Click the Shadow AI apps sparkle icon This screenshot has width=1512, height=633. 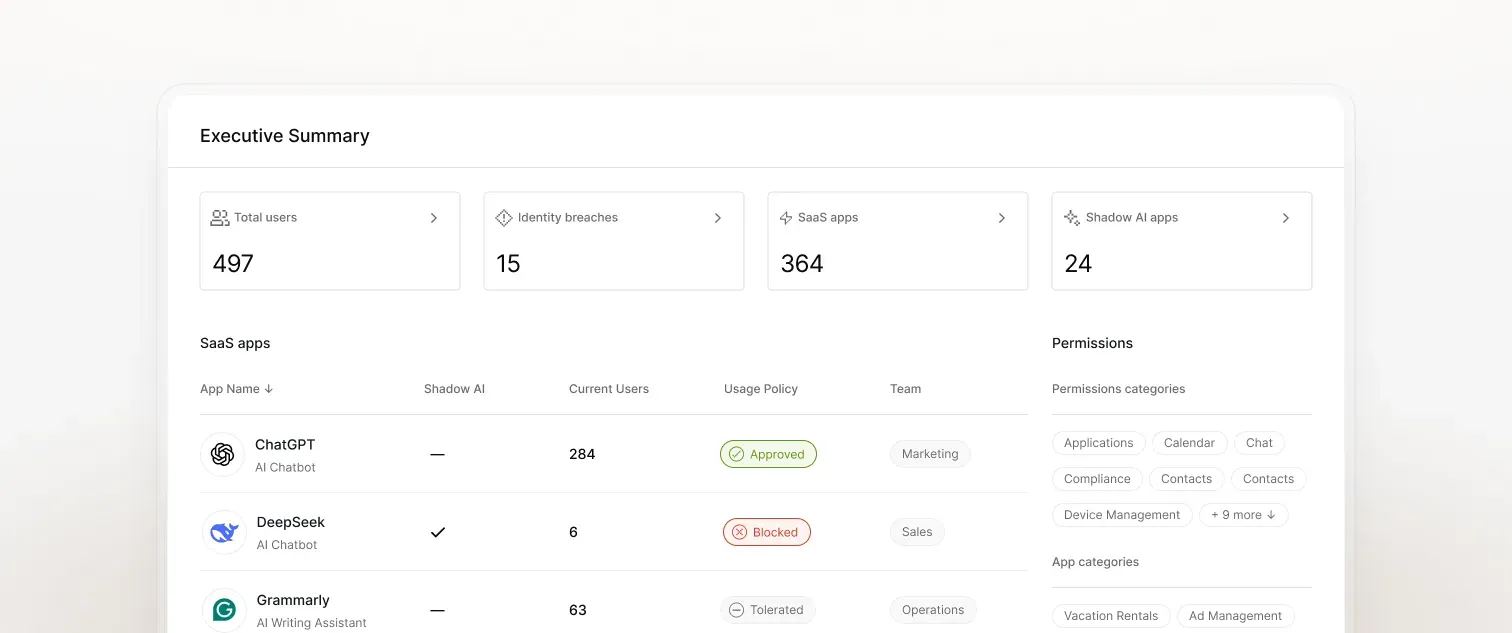1072,218
